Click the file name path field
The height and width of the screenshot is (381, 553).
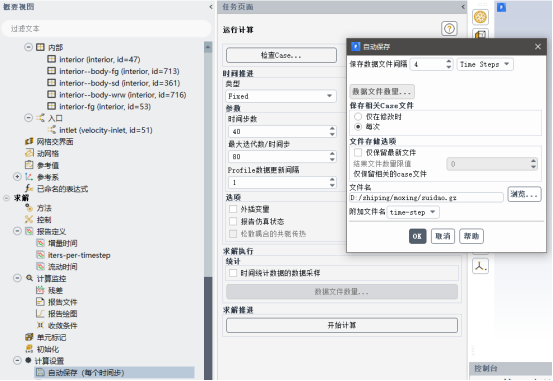(x=426, y=198)
